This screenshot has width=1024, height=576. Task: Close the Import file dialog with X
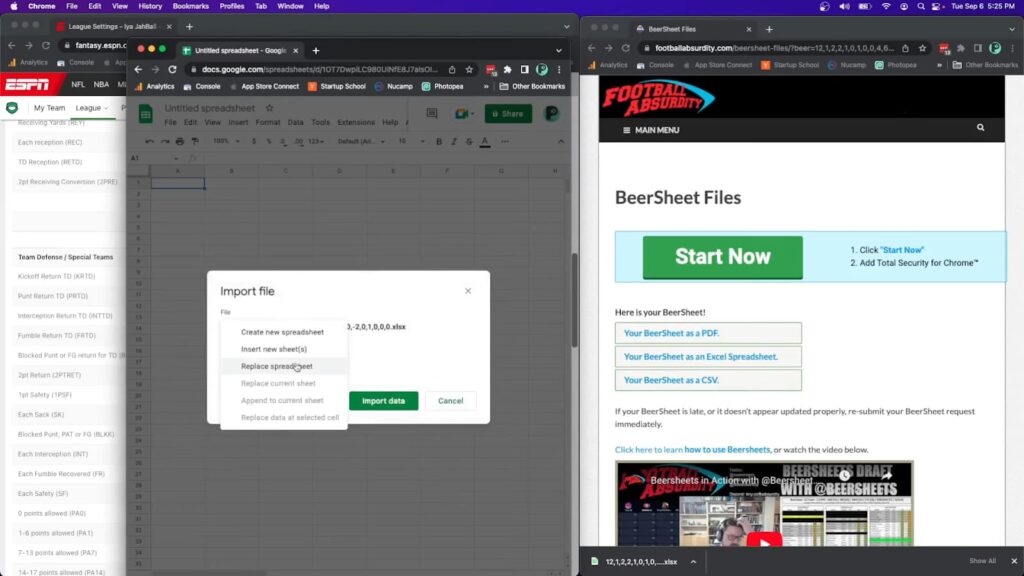tap(468, 291)
